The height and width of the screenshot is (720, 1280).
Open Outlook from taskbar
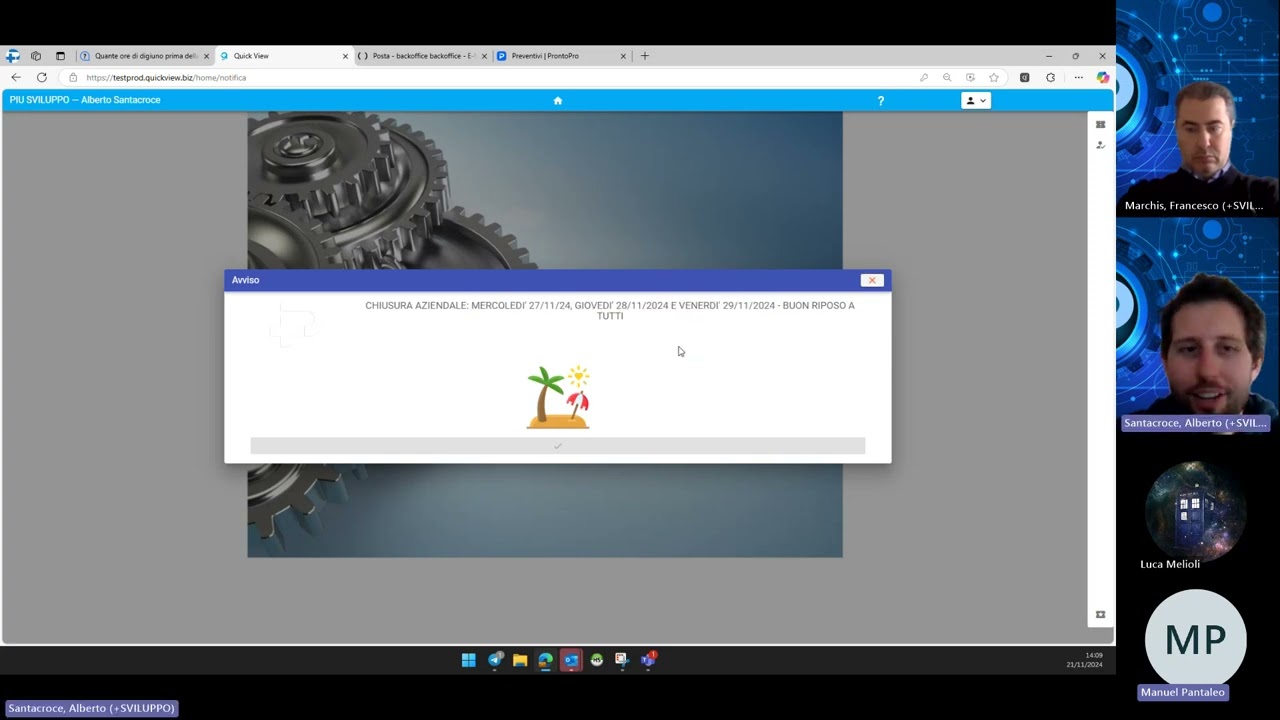(571, 660)
